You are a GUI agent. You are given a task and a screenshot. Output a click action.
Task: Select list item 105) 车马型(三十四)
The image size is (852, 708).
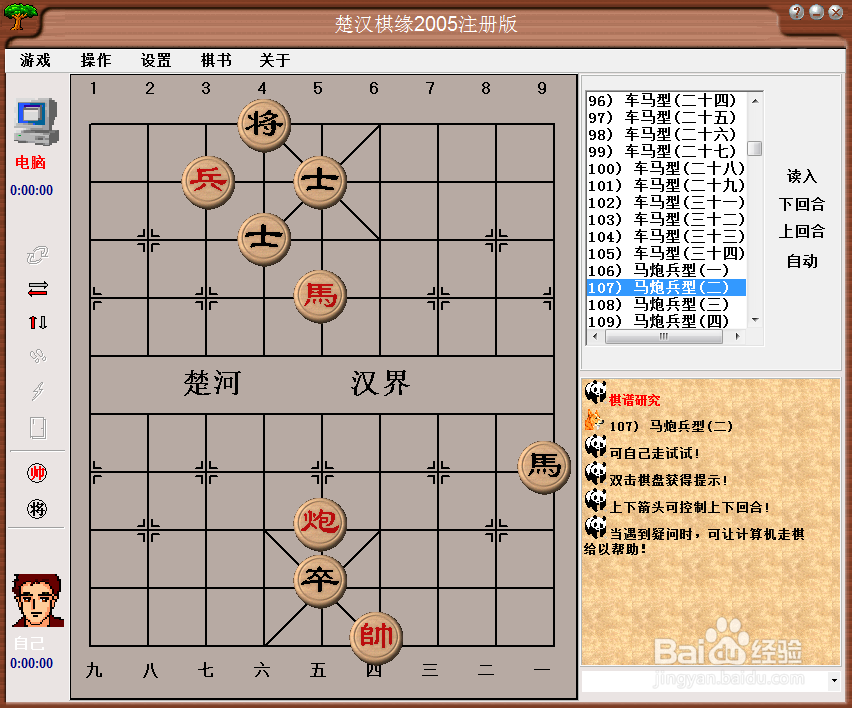pyautogui.click(x=666, y=254)
